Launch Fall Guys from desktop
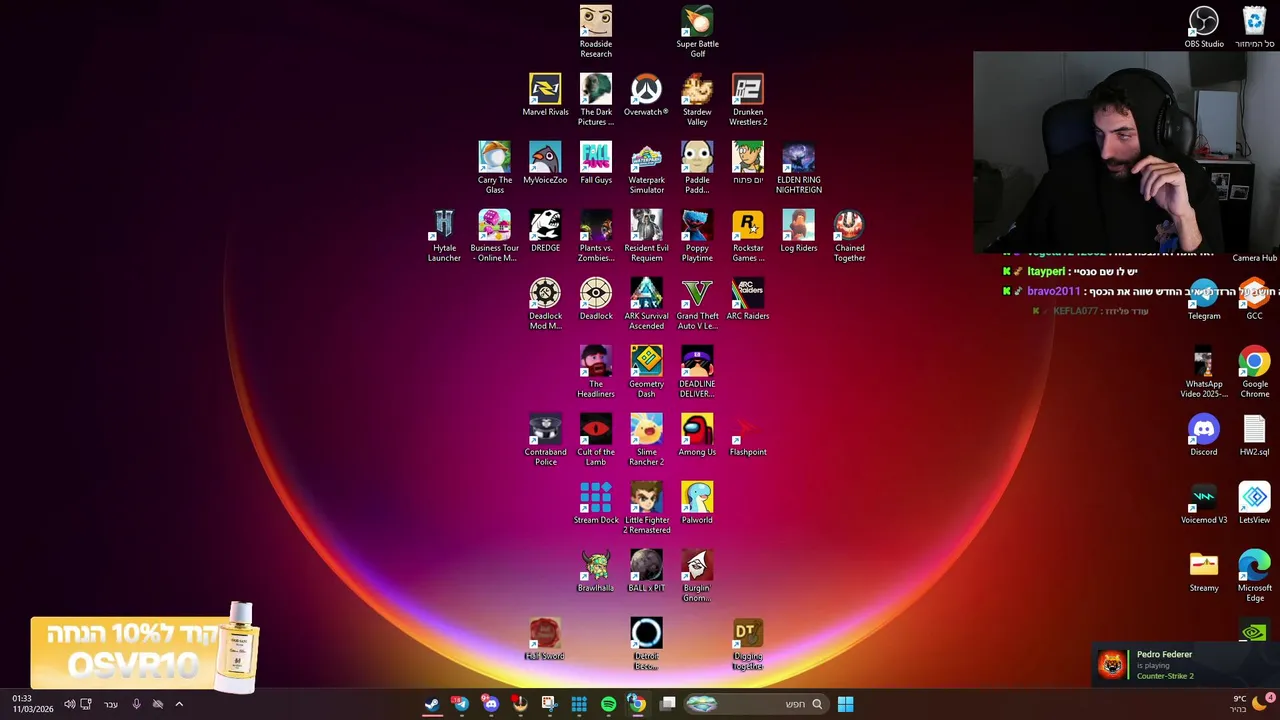This screenshot has height=720, width=1280. coord(595,163)
